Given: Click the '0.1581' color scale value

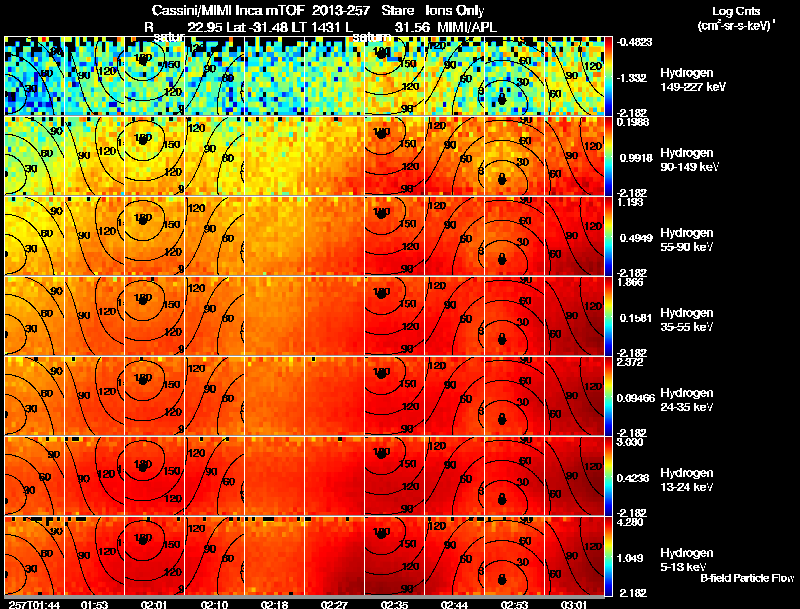Looking at the screenshot, I should click(636, 318).
